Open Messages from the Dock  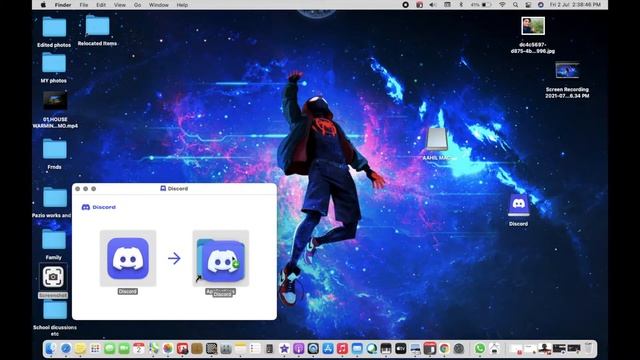pyautogui.click(x=109, y=349)
